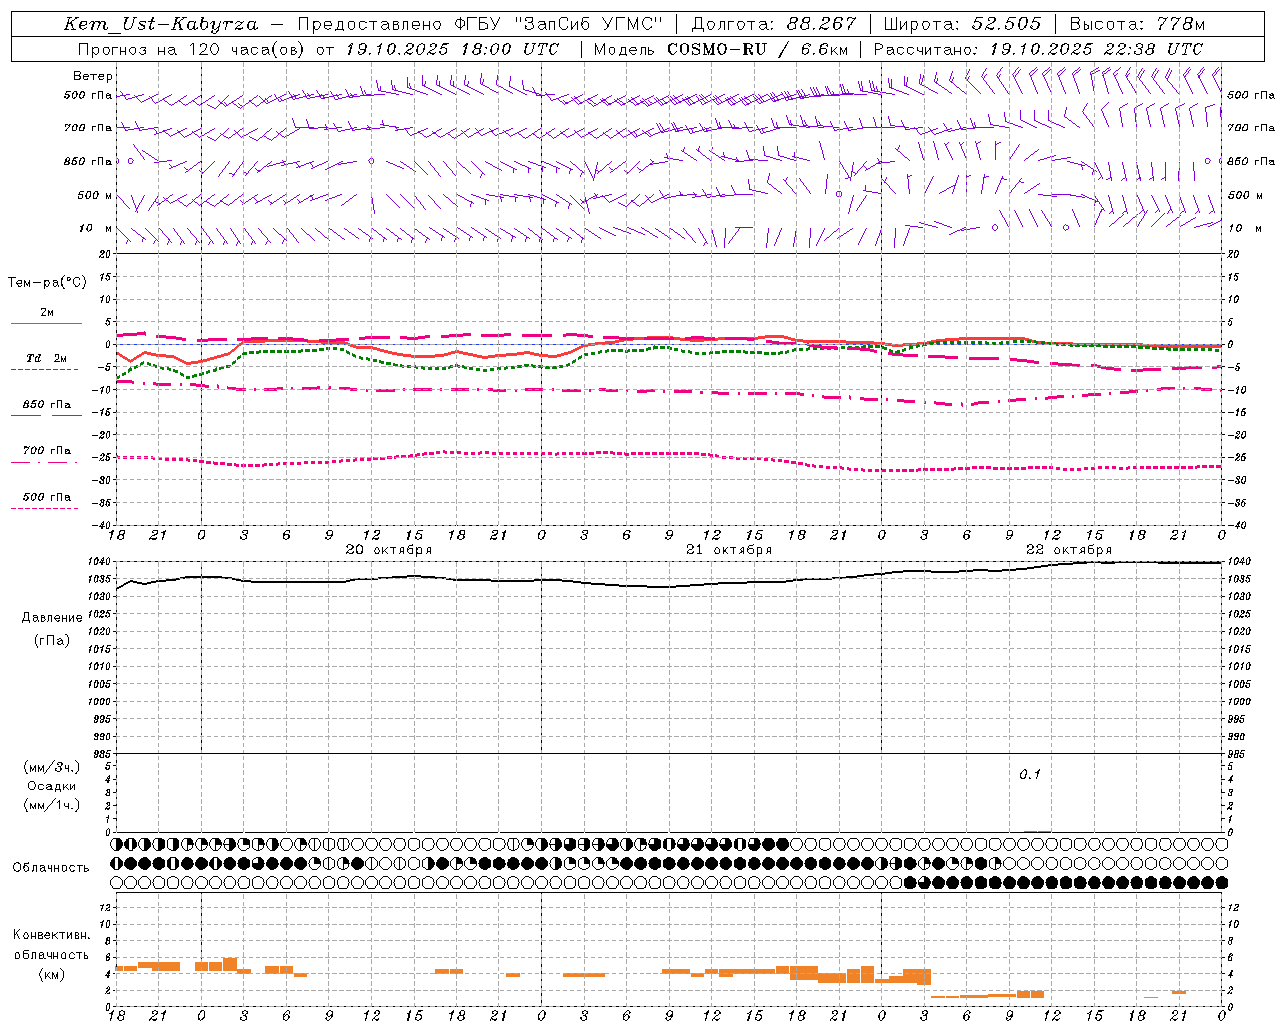Click the -40 tick on left temperature axis
This screenshot has height=1024, width=1280.
pos(102,526)
